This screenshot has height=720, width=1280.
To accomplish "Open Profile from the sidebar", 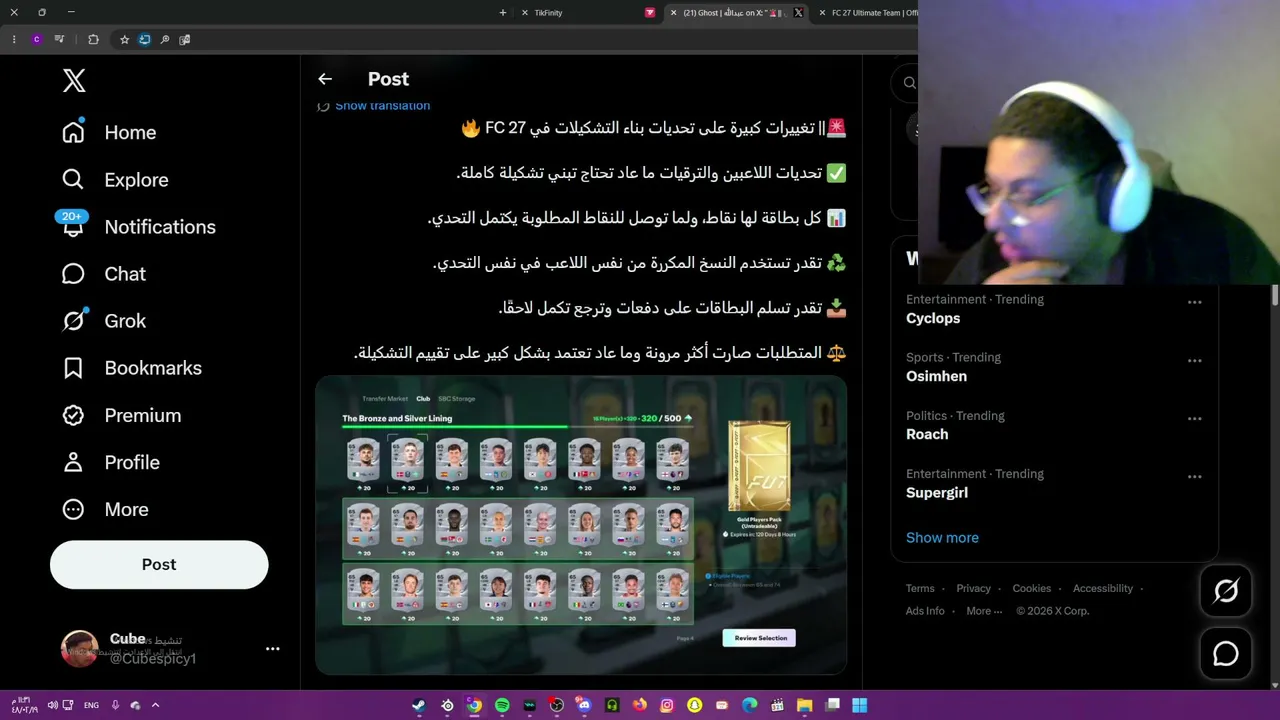I will 110,462.
